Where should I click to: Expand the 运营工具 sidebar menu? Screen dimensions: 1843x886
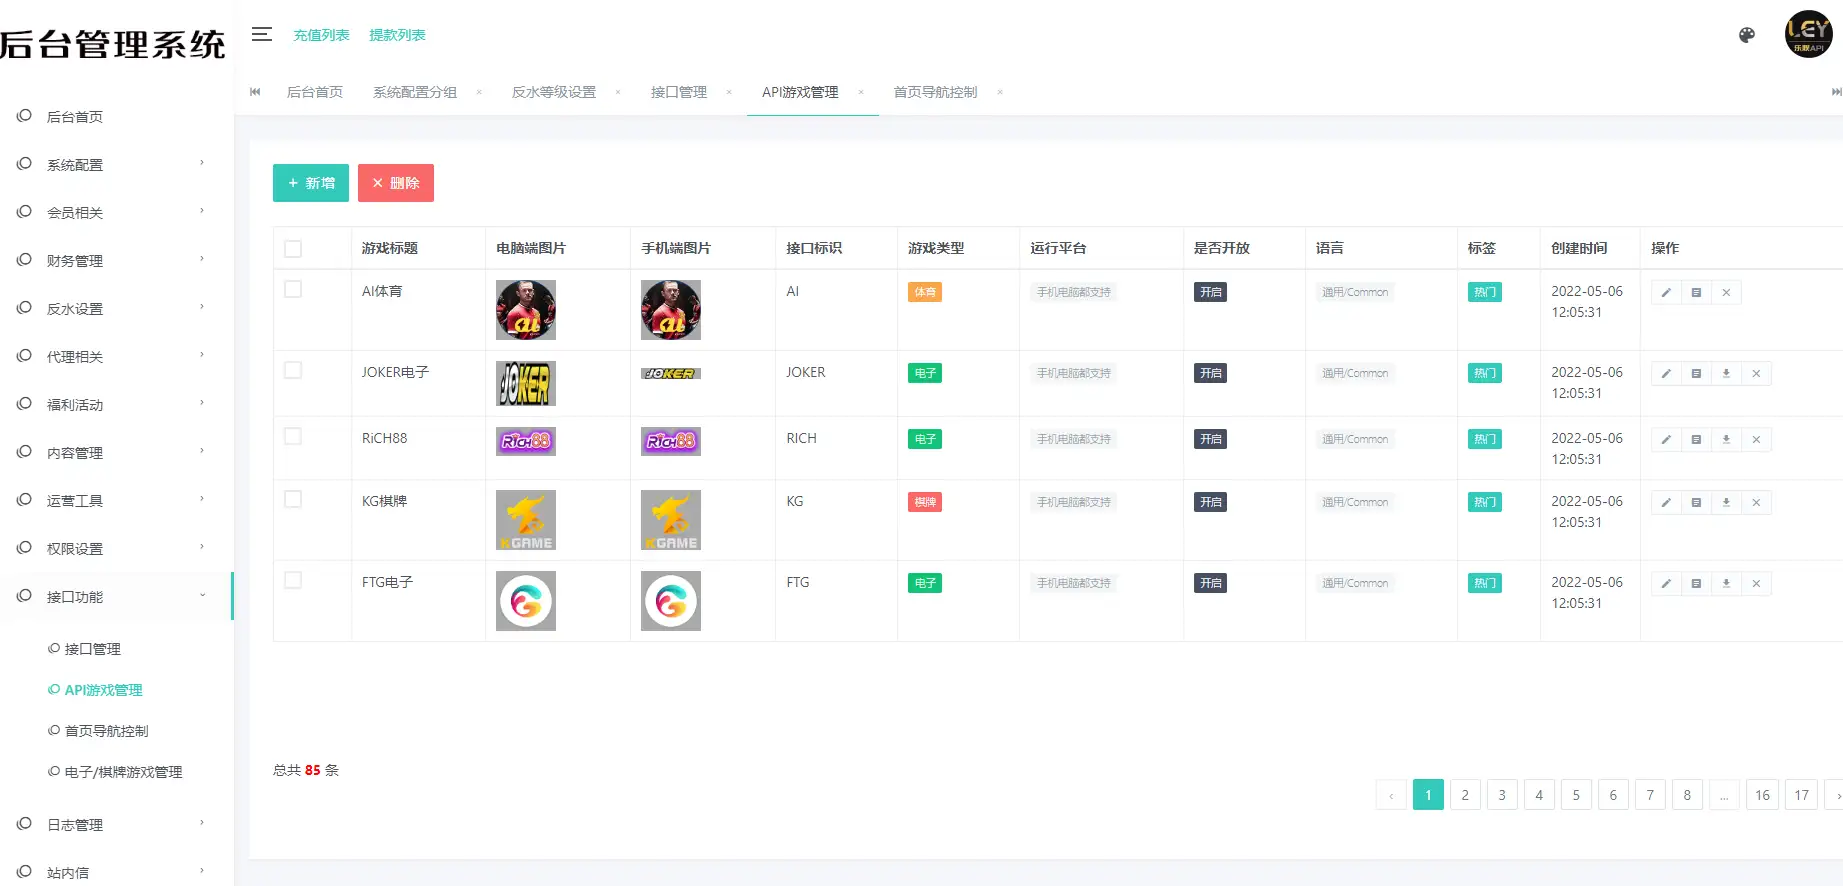116,500
